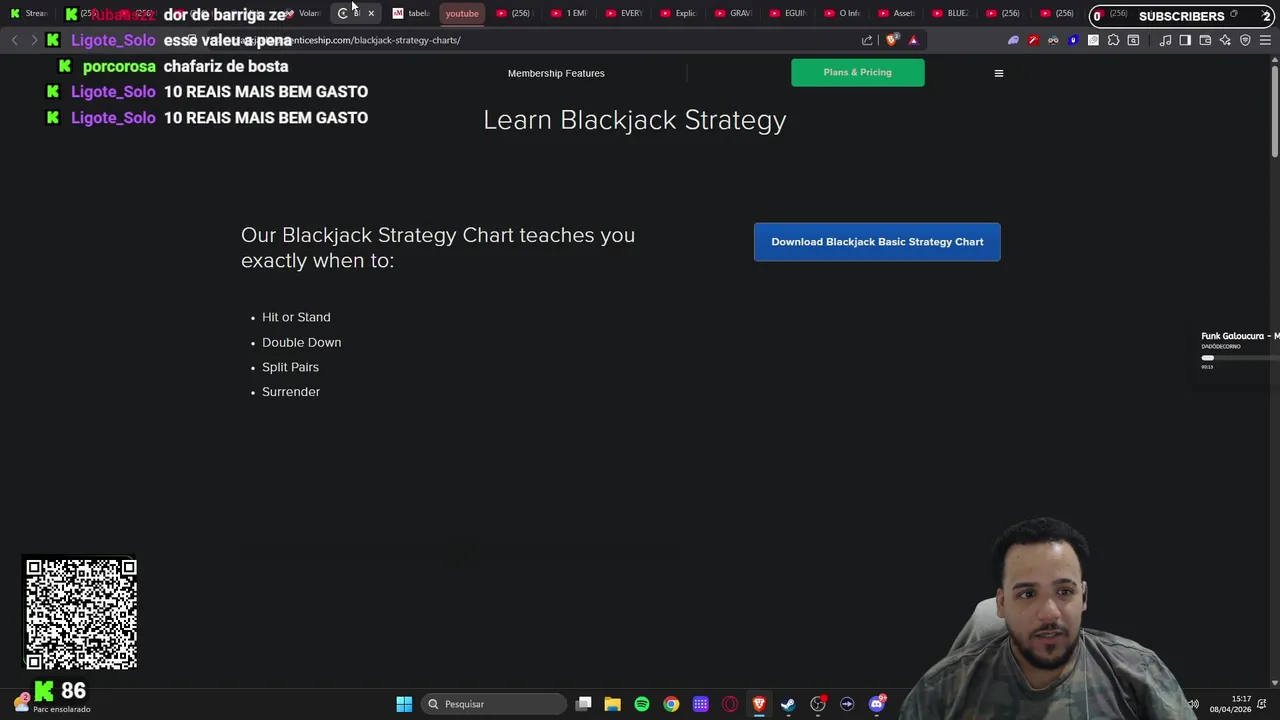The image size is (1280, 720).
Task: Click the taskbar volume speaker icon
Action: click(x=1193, y=704)
